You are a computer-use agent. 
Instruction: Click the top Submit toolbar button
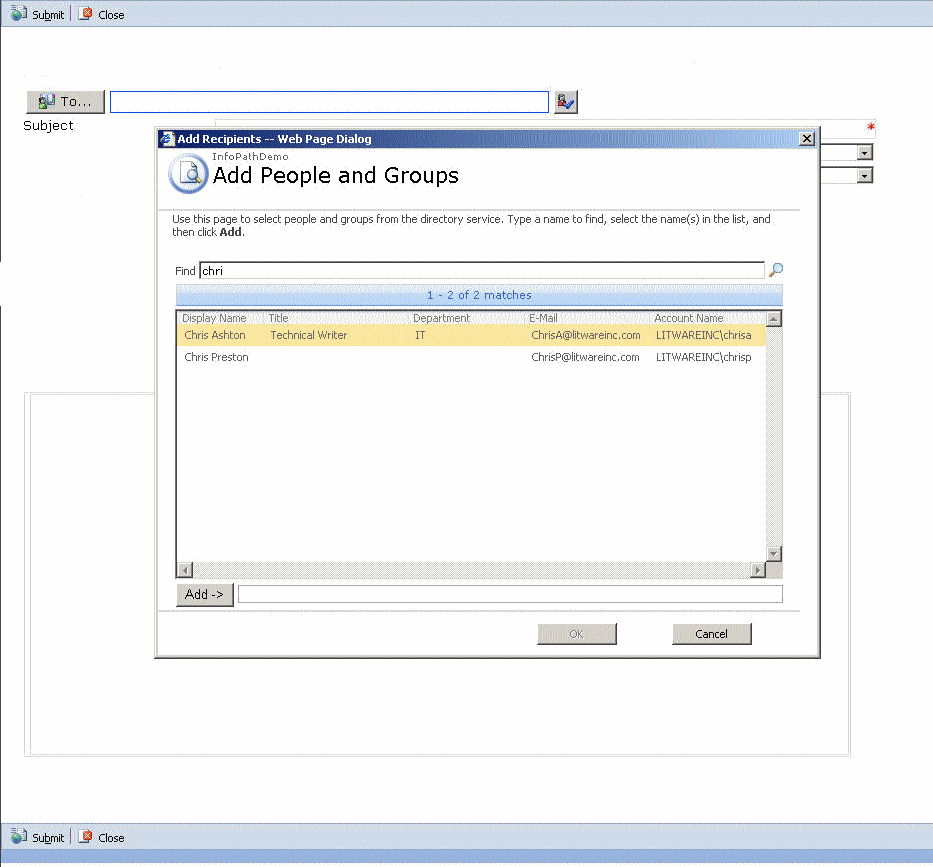coord(38,15)
